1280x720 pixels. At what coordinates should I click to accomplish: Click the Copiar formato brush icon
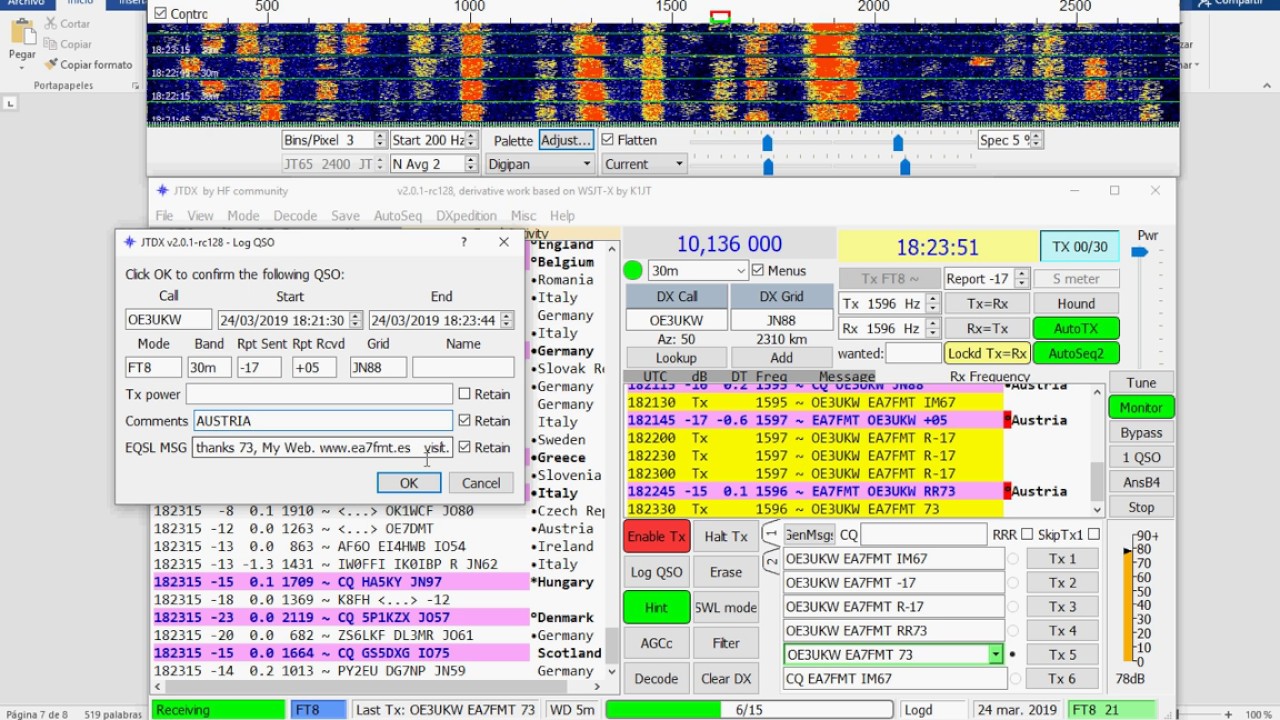pyautogui.click(x=50, y=64)
